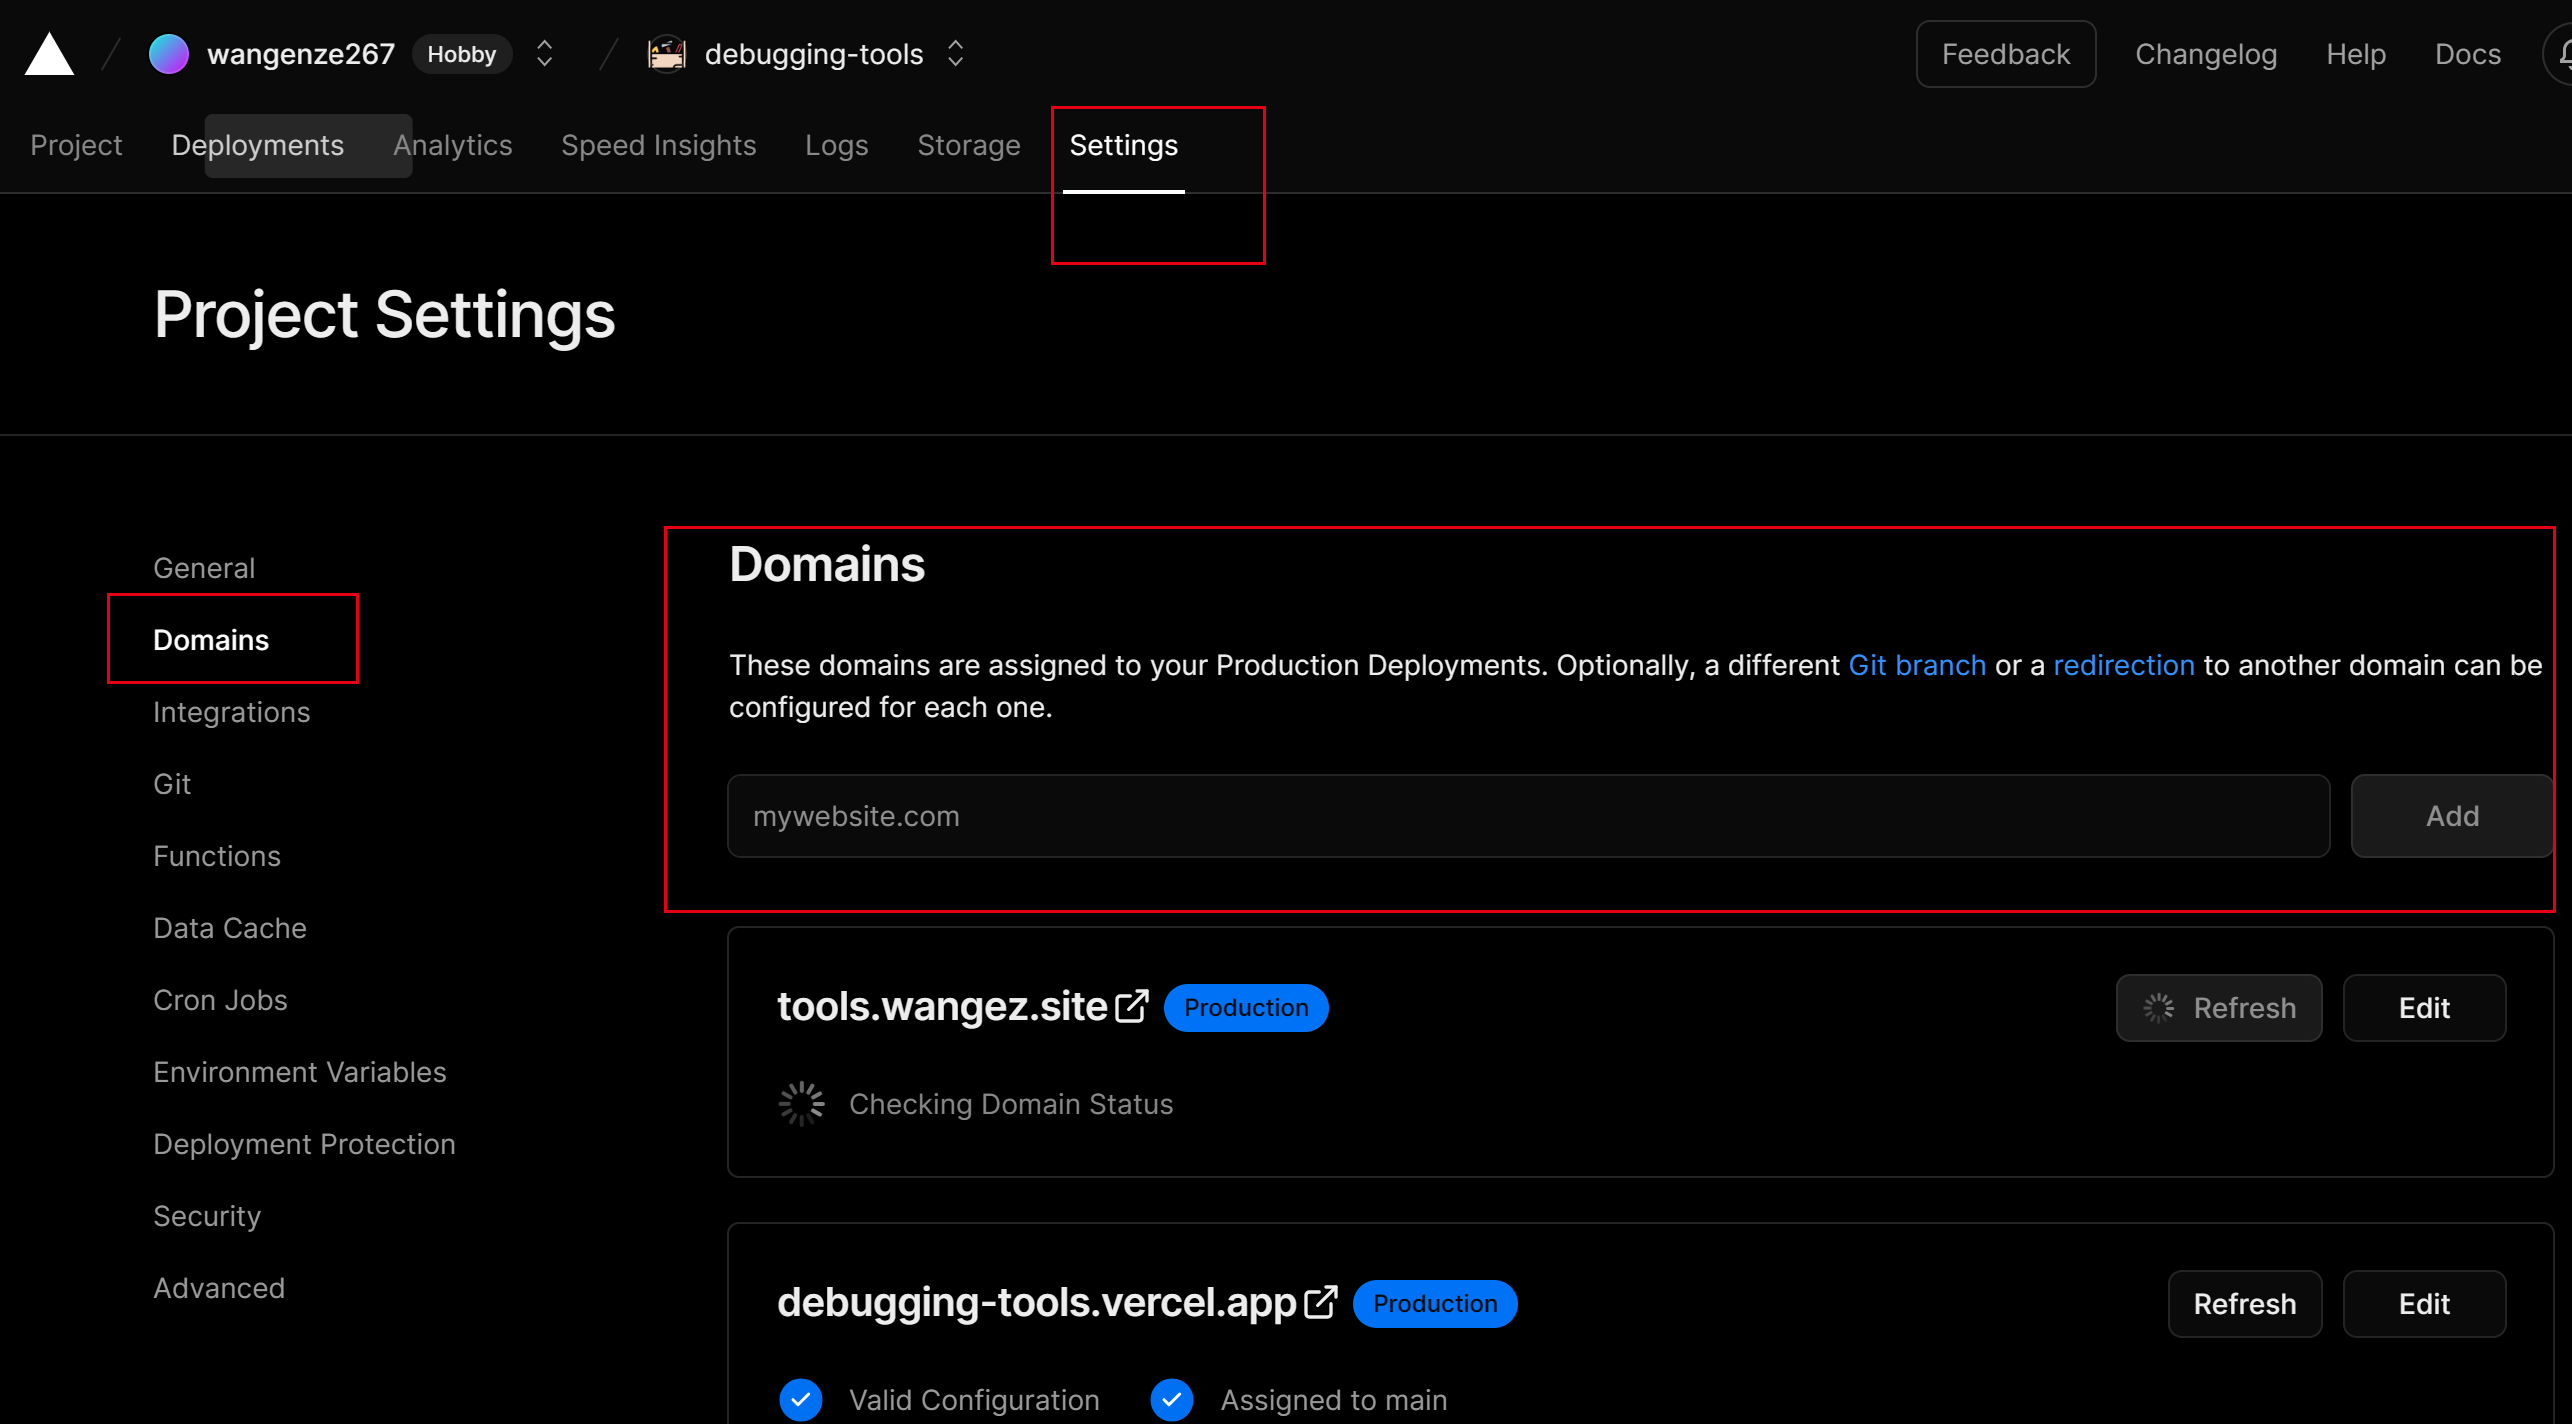Viewport: 2572px width, 1424px height.
Task: Follow the redirection link
Action: (2123, 665)
